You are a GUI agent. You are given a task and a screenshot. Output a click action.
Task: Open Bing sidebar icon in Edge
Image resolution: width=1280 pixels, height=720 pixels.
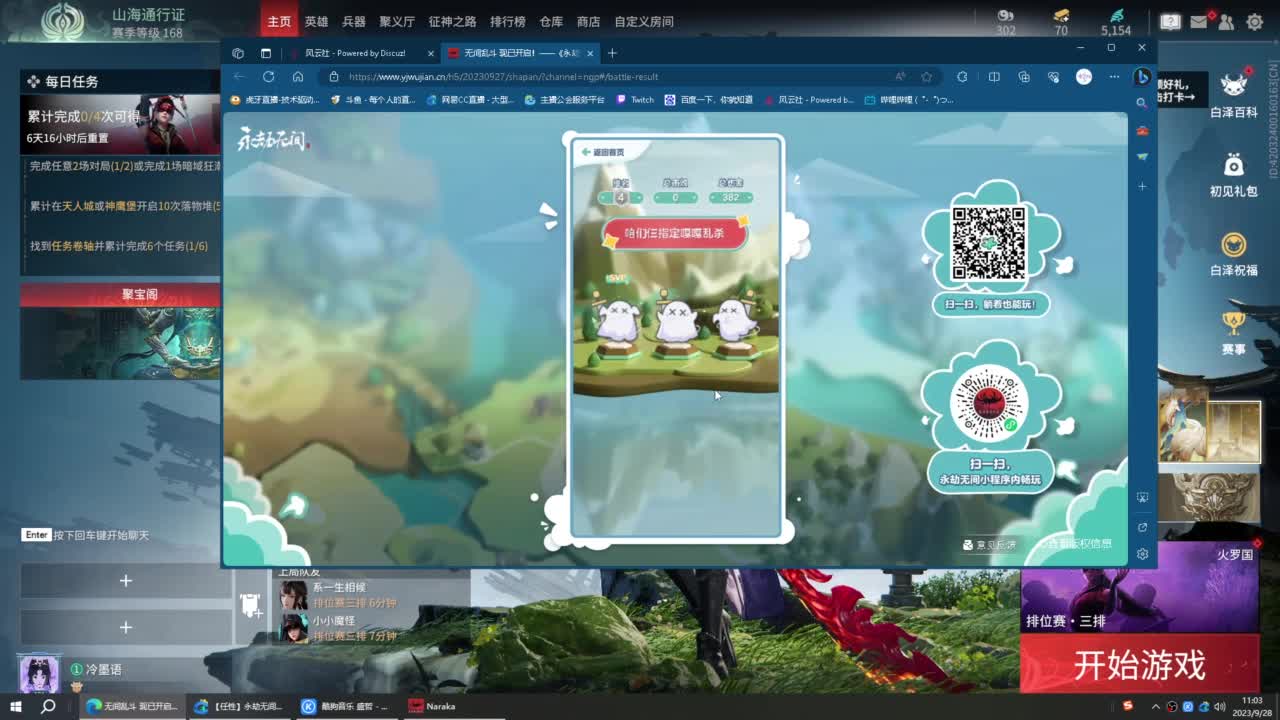[x=1142, y=77]
